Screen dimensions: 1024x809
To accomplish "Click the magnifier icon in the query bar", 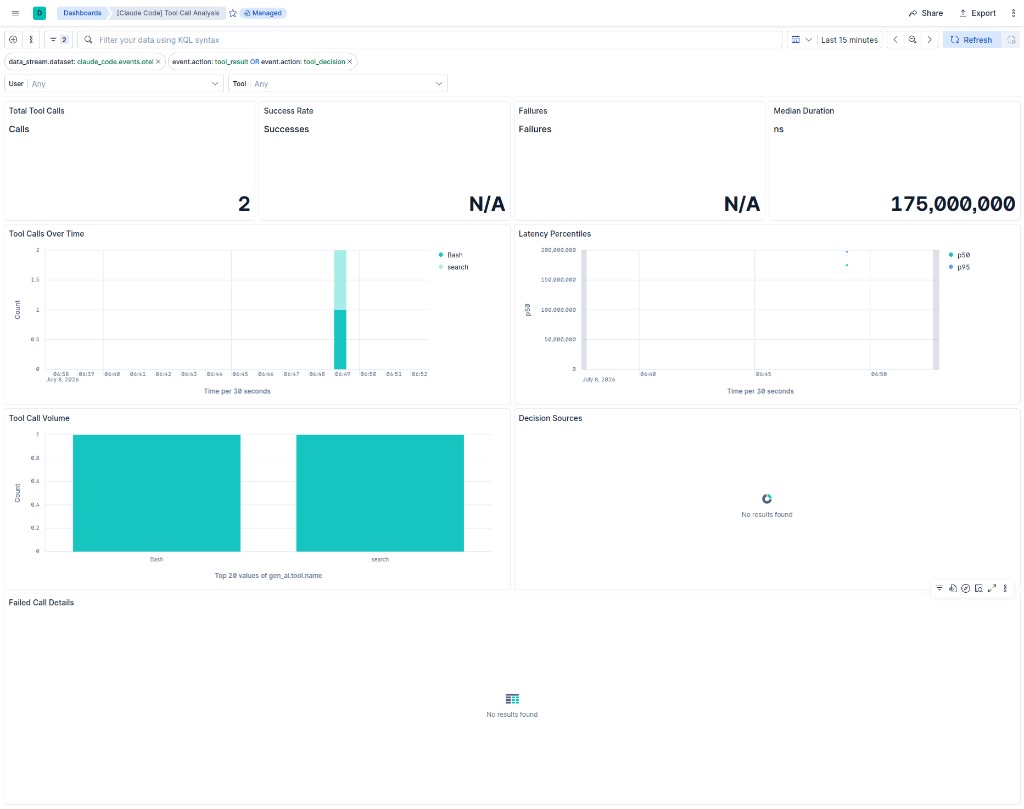I will [88, 40].
